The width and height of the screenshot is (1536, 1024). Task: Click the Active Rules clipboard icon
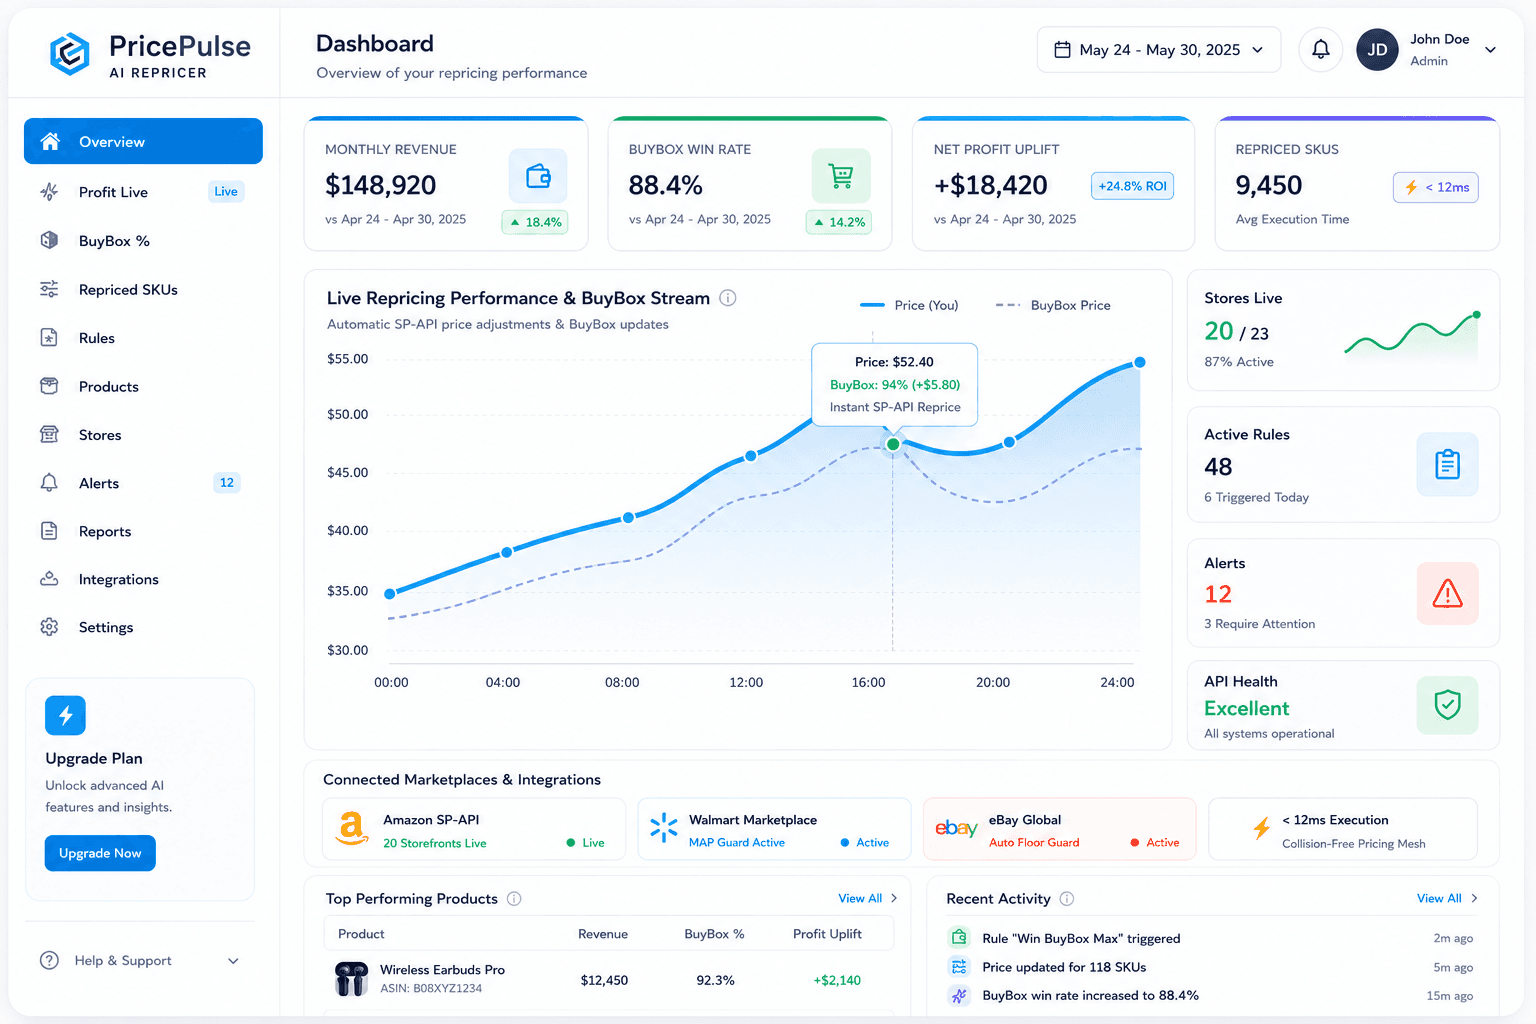(1447, 464)
